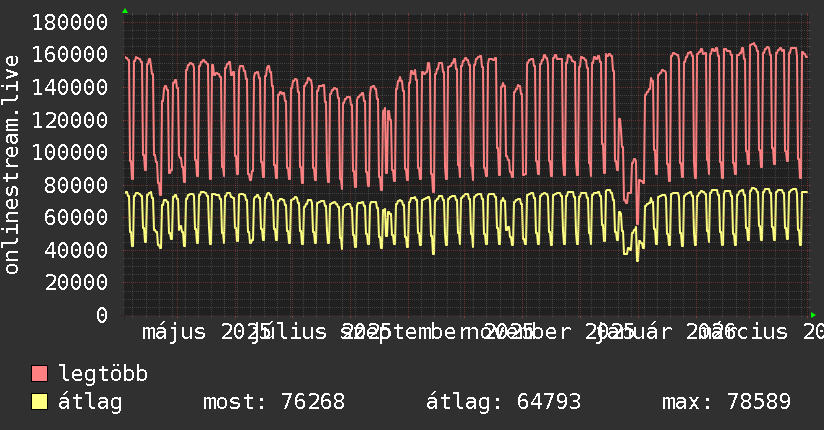Click the 40000 y-axis label
Screen dimensions: 824x430
(x=76, y=250)
